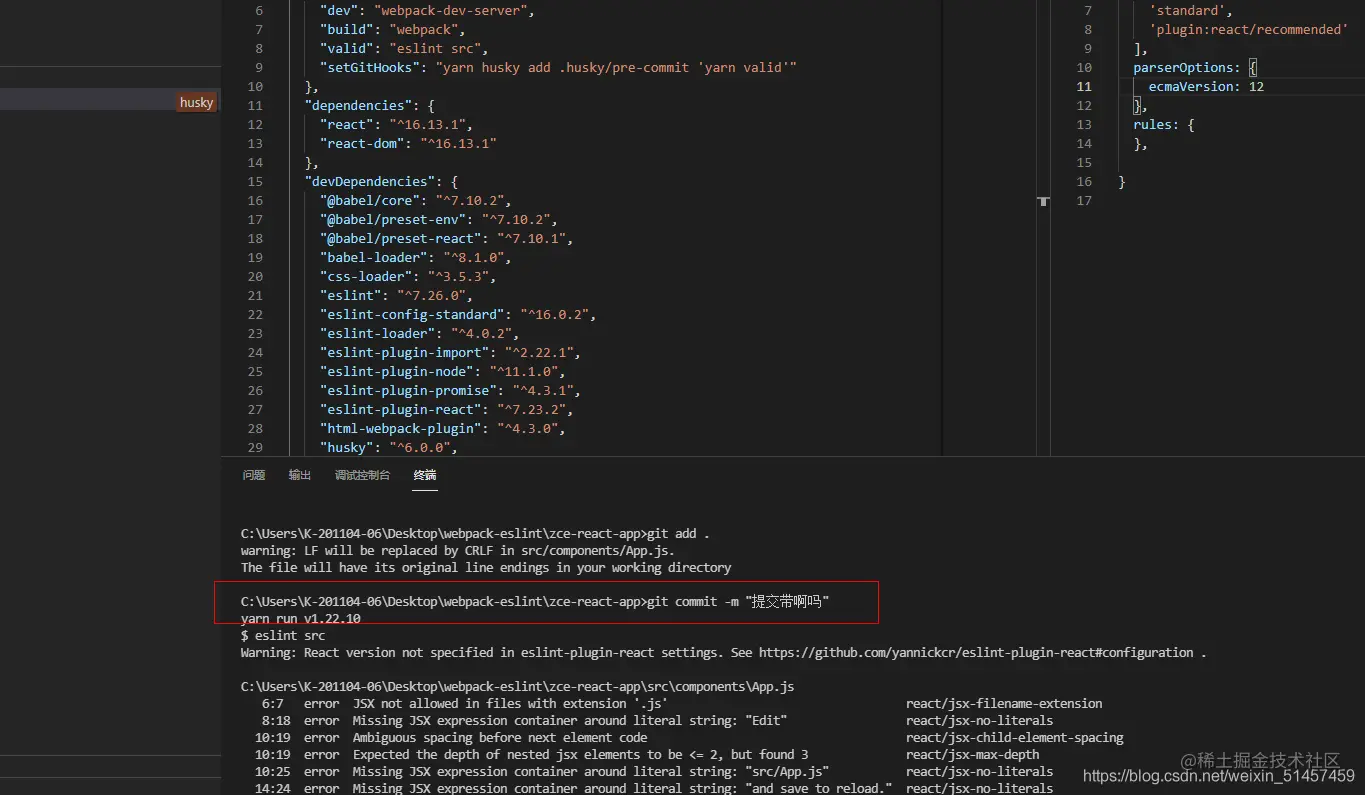Place cursor on the "setGitHooks" script line
Viewport: 1365px width, 795px height.
[x=558, y=68]
